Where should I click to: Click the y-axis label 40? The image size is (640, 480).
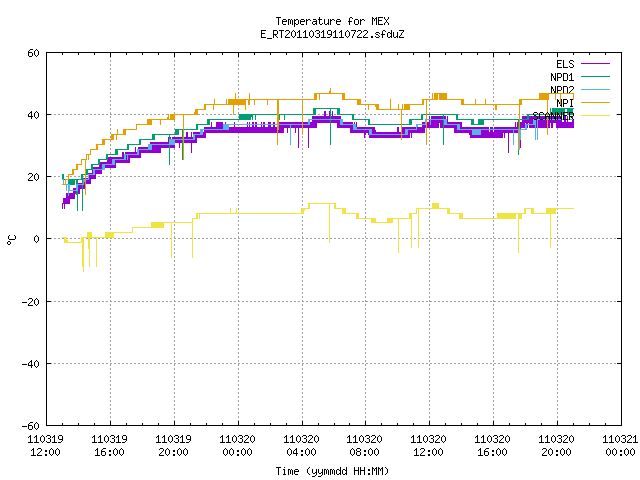[33, 115]
